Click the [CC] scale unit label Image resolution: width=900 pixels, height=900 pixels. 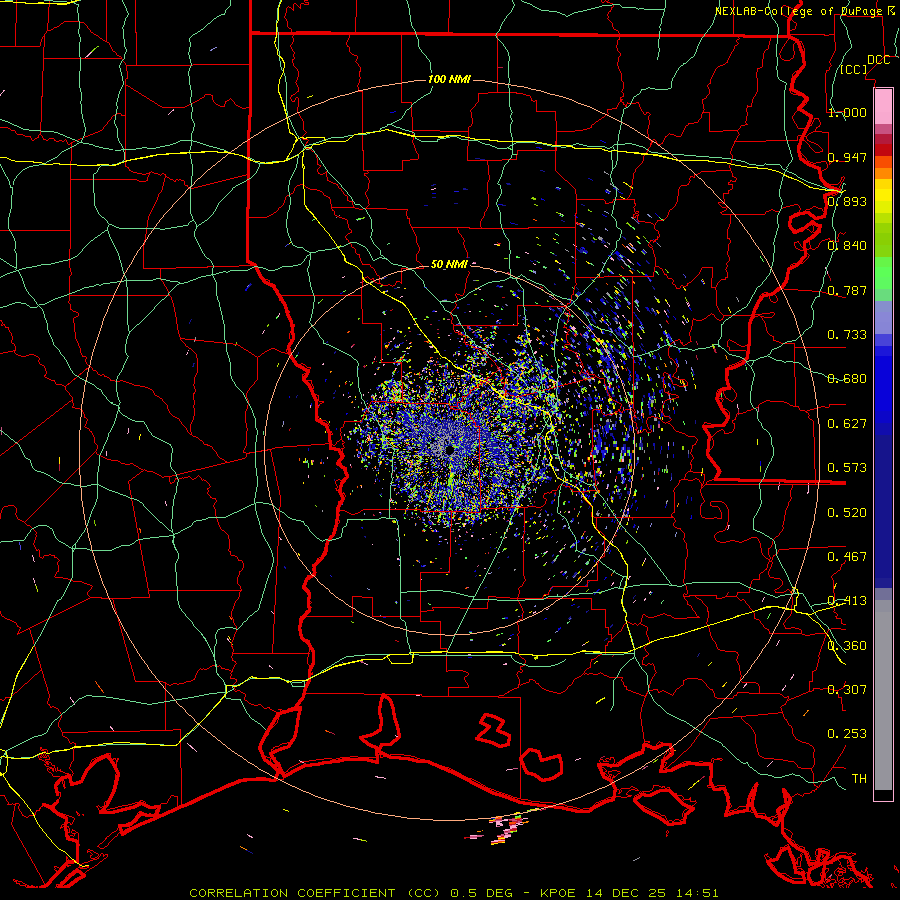click(x=854, y=69)
